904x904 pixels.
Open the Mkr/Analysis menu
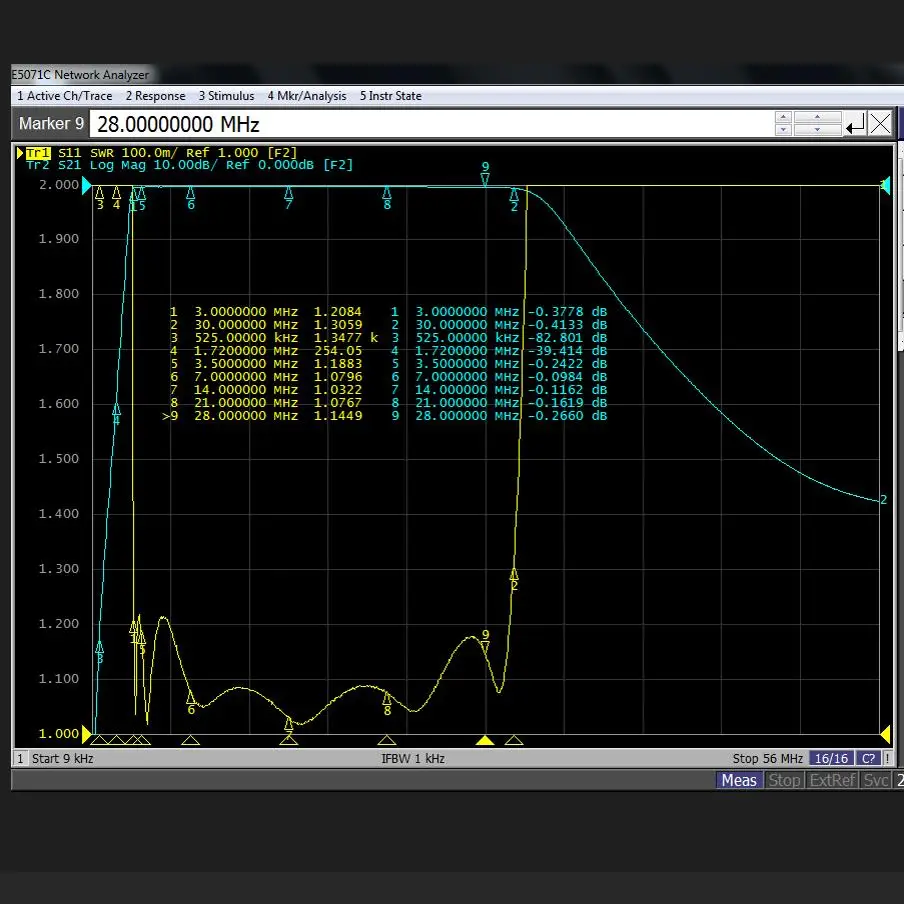coord(306,96)
